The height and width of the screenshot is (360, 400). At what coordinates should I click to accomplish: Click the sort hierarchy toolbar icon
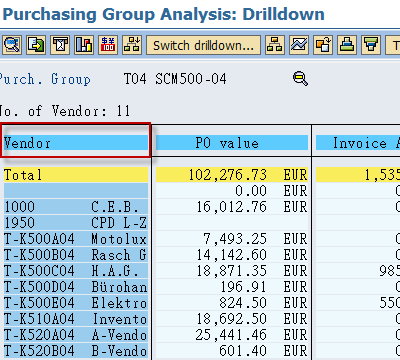pos(132,45)
